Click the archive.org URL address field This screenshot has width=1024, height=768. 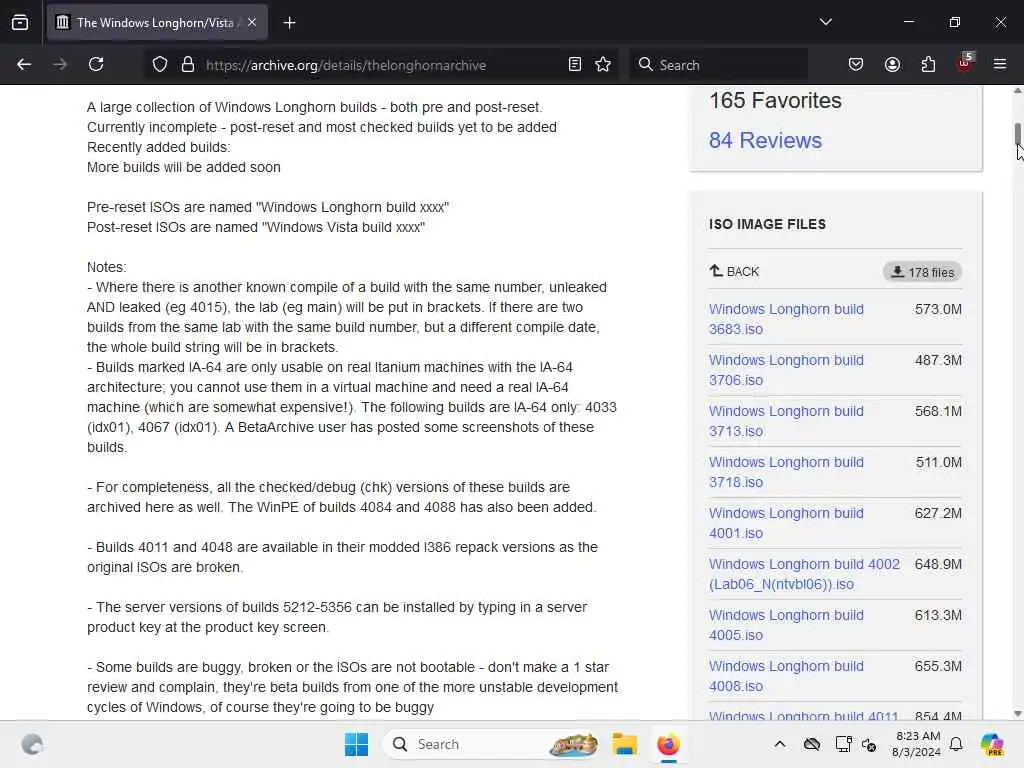[379, 65]
